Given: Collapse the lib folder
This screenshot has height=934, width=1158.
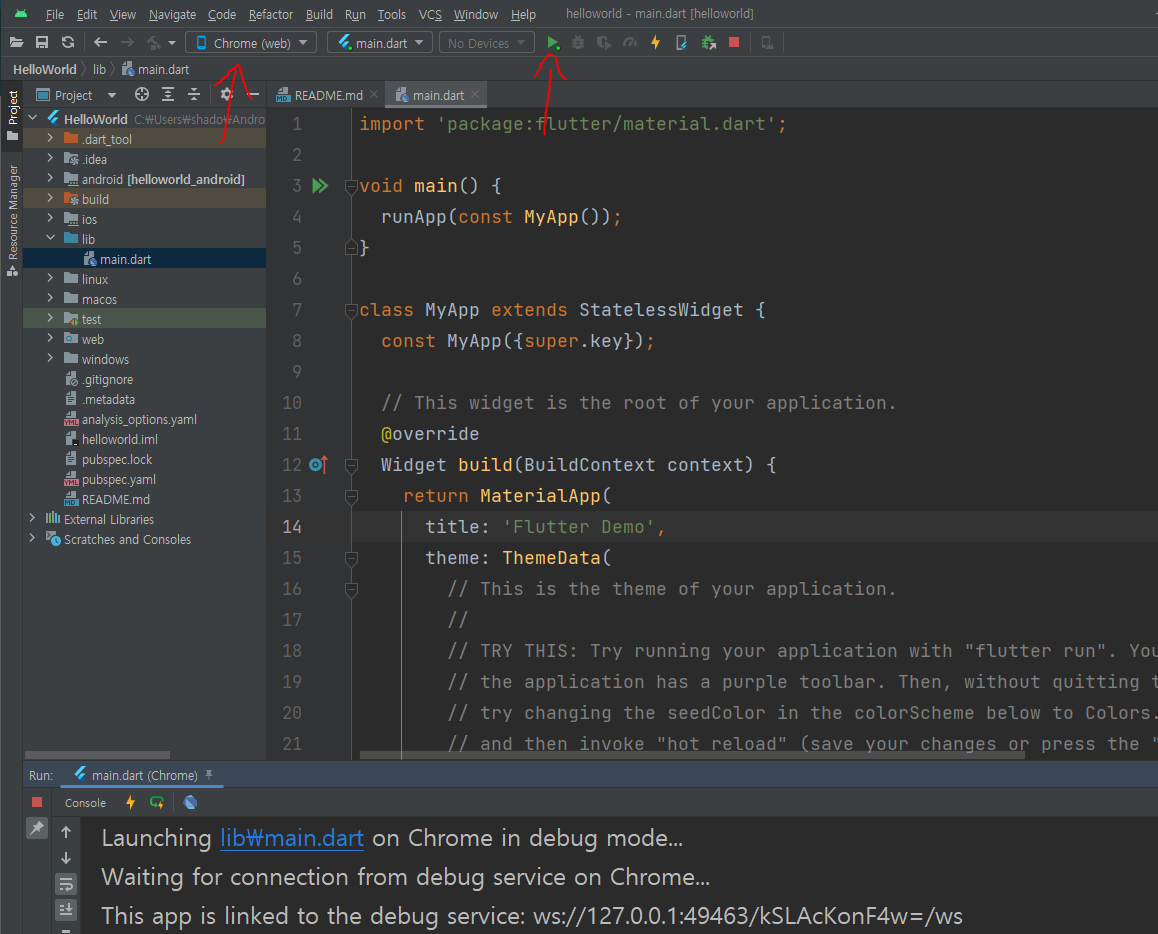Looking at the screenshot, I should click(x=50, y=238).
